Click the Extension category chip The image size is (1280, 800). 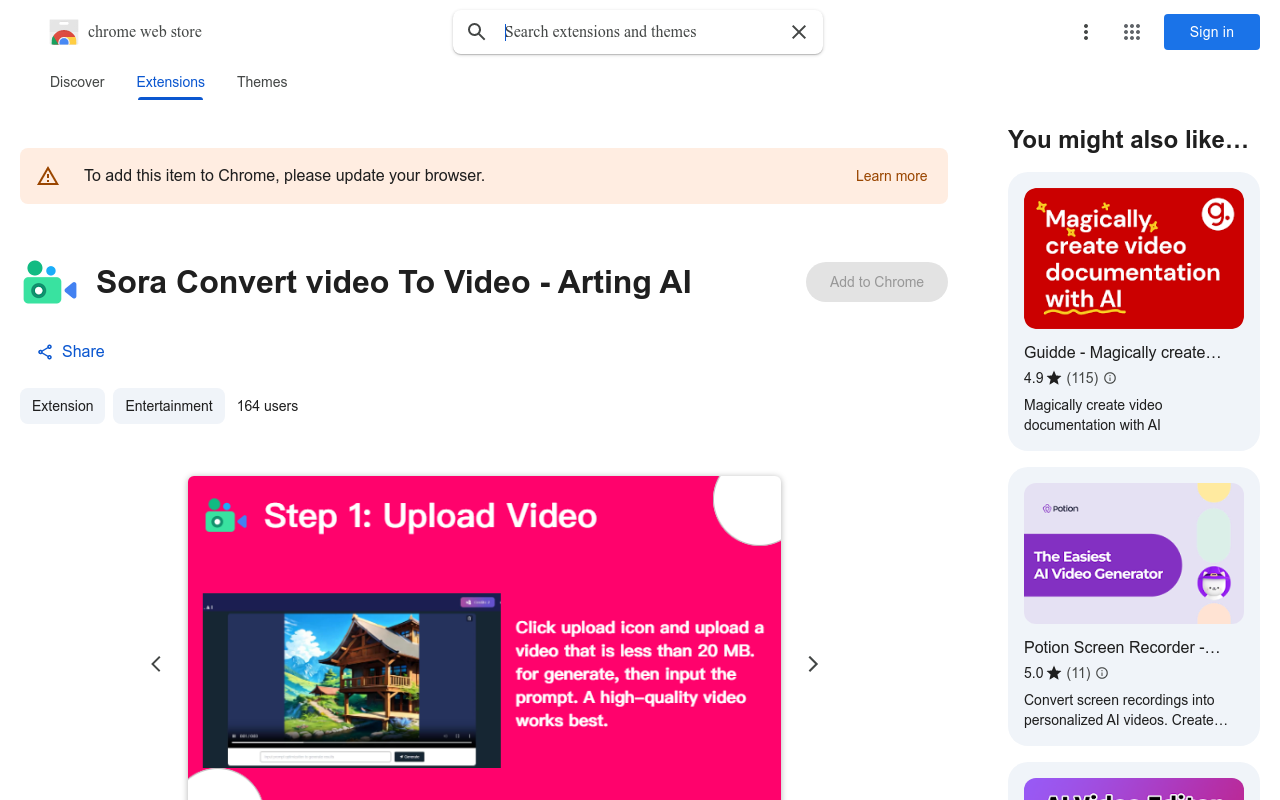tap(62, 406)
